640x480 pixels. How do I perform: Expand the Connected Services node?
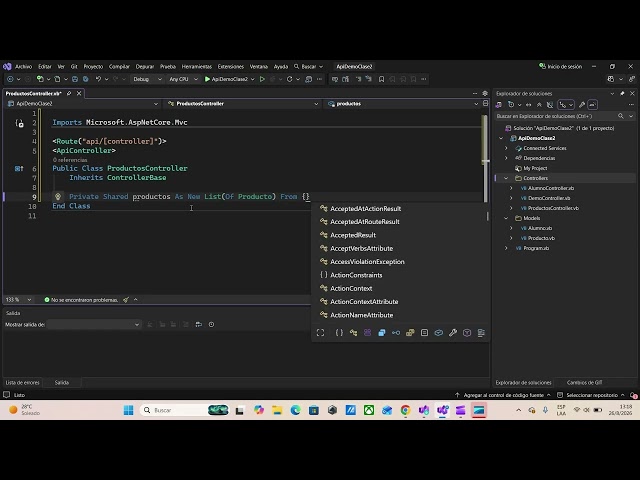tap(506, 148)
